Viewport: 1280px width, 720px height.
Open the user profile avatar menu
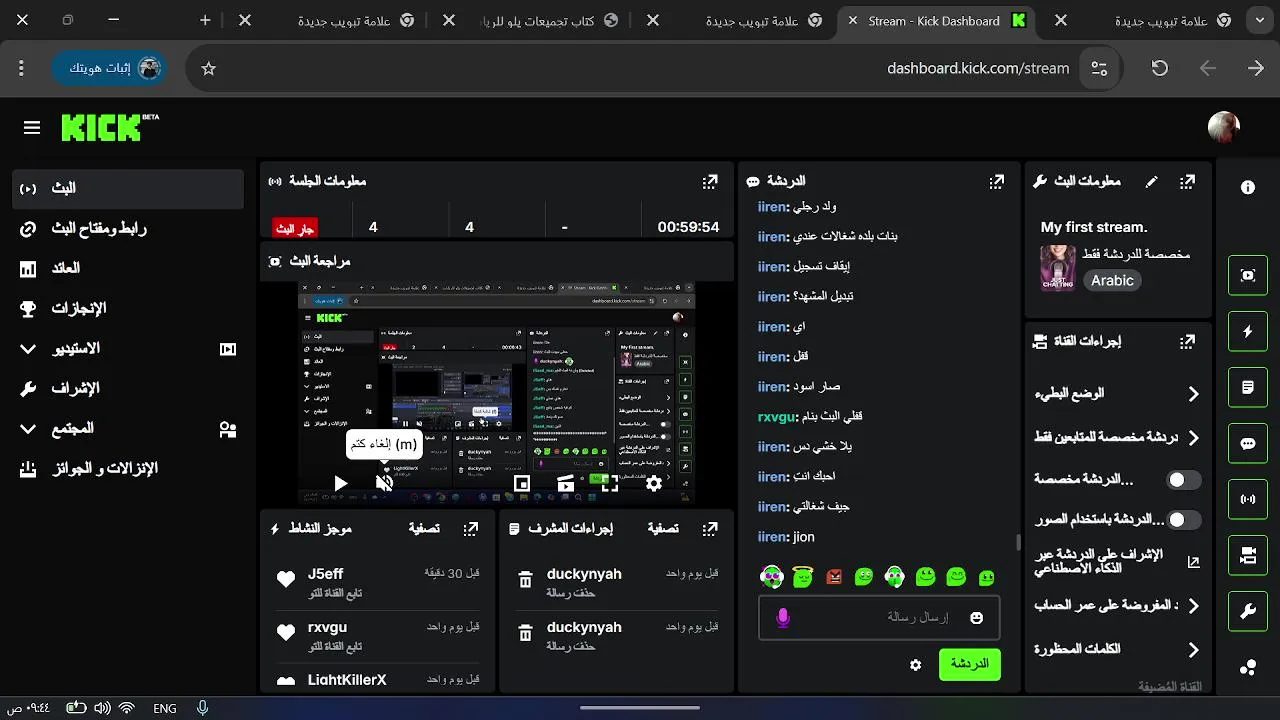pos(1224,127)
